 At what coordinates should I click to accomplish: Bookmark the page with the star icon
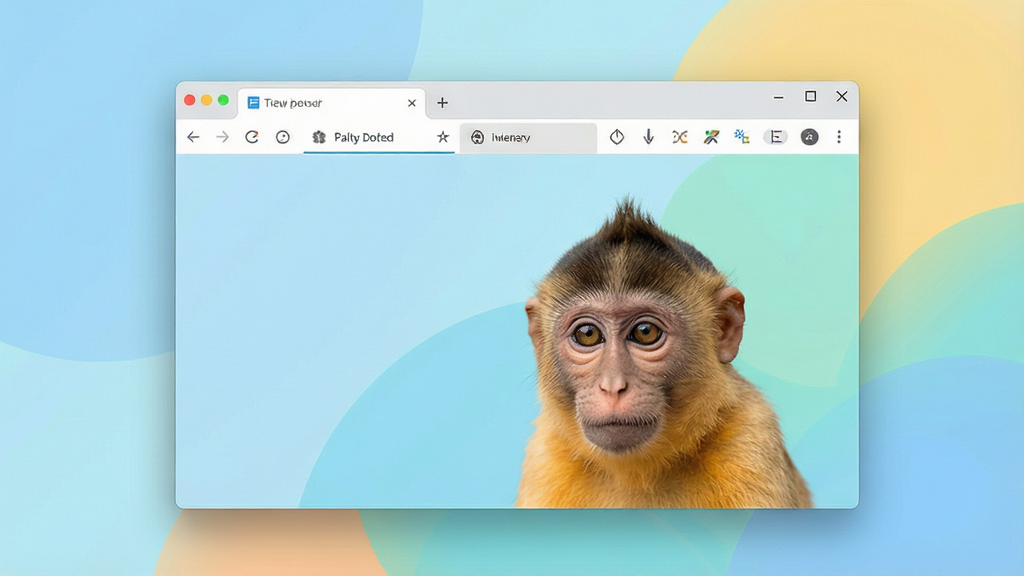click(443, 137)
